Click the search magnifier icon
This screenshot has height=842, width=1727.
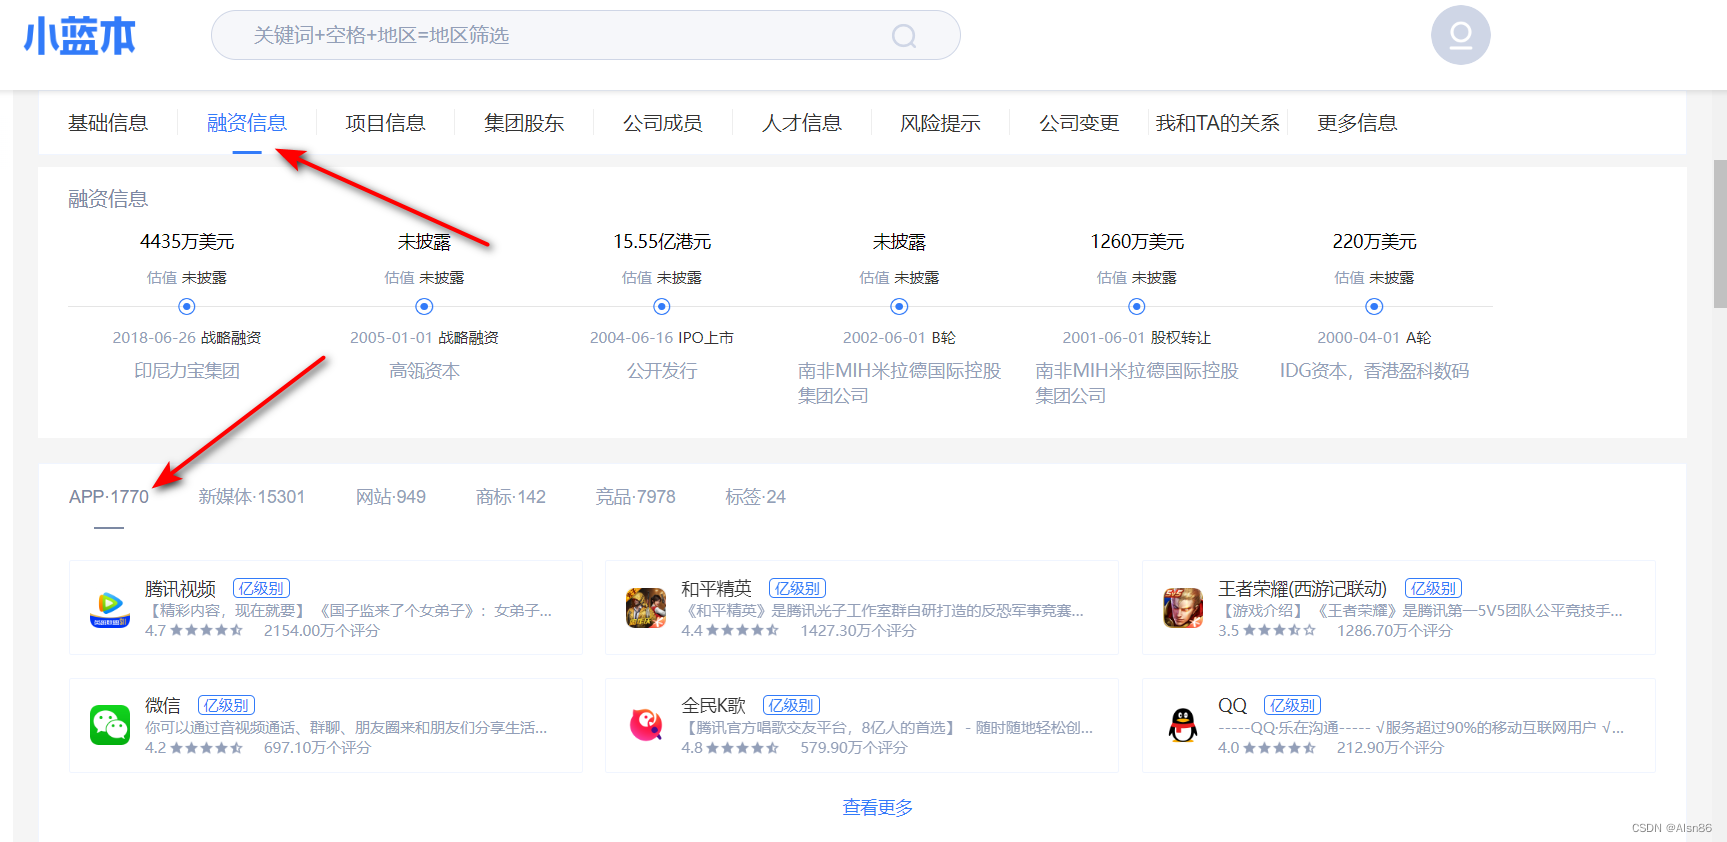904,36
